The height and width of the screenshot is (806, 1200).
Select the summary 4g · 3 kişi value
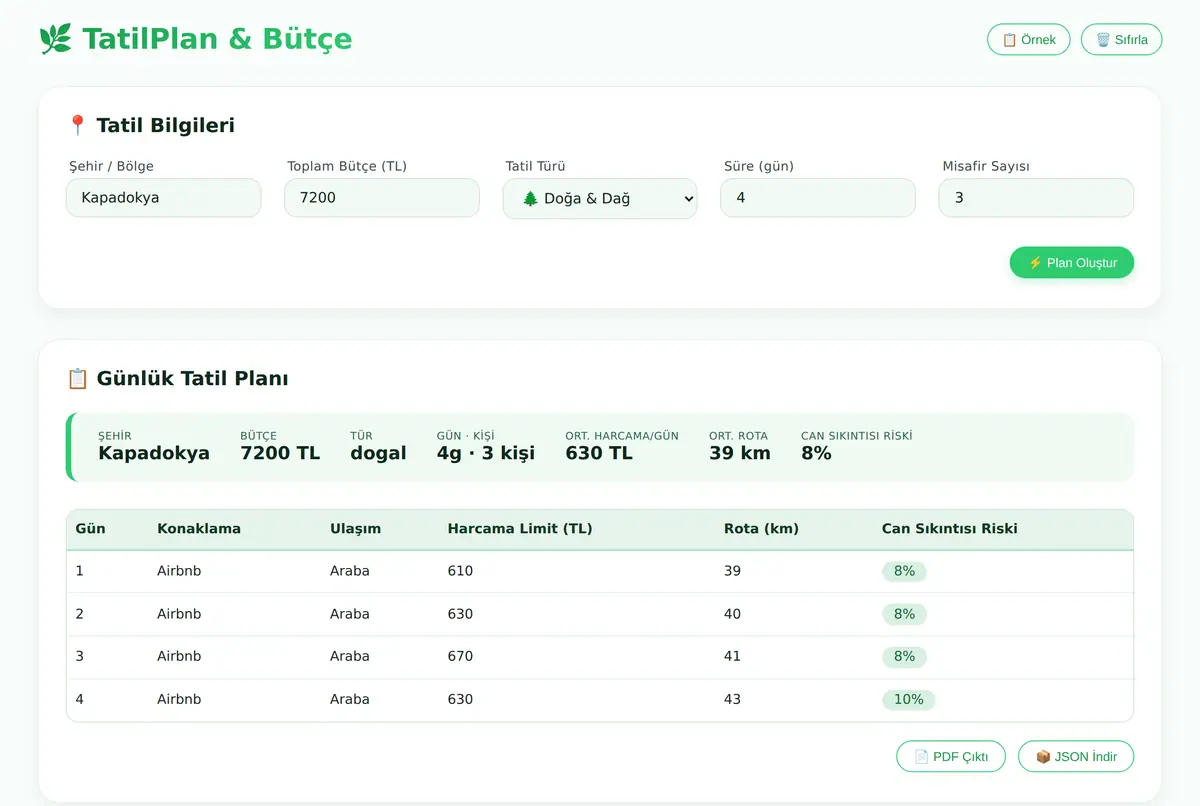[486, 453]
